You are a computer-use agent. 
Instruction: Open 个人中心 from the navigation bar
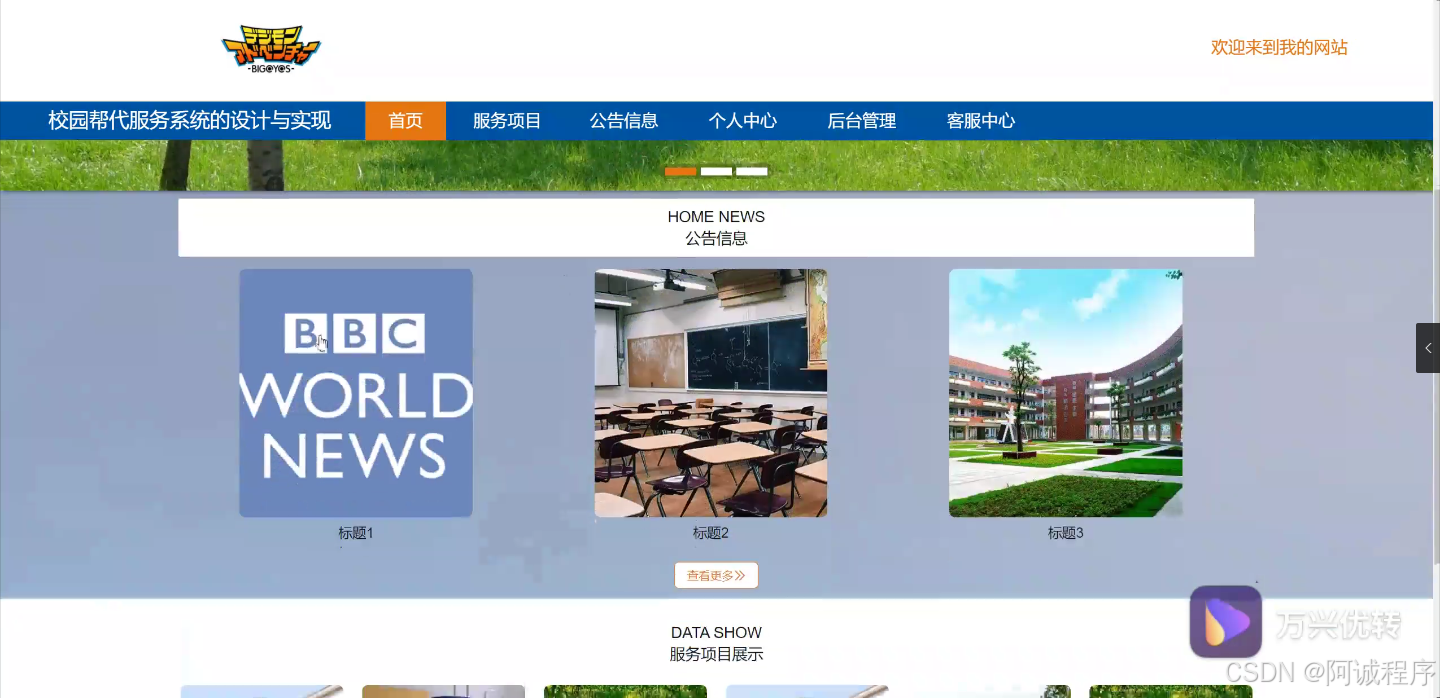pos(743,121)
